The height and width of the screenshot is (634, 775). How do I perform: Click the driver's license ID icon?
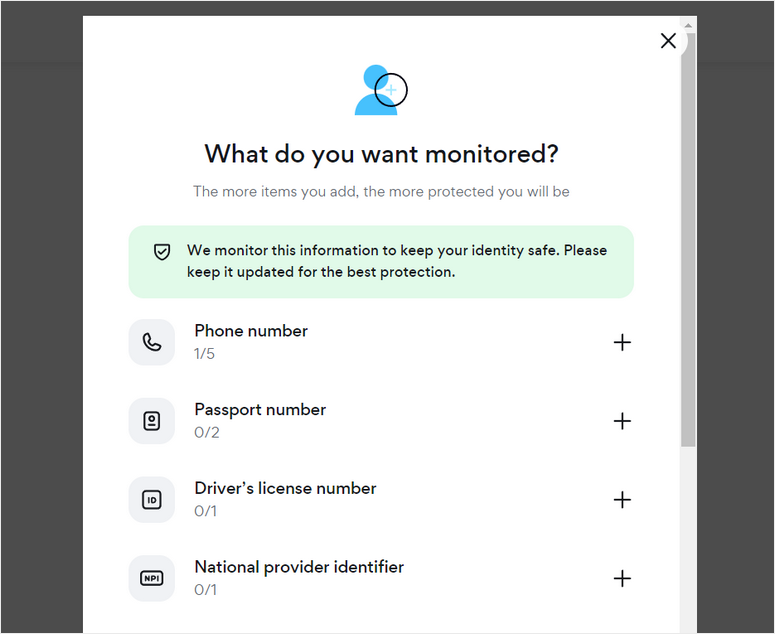pos(152,500)
